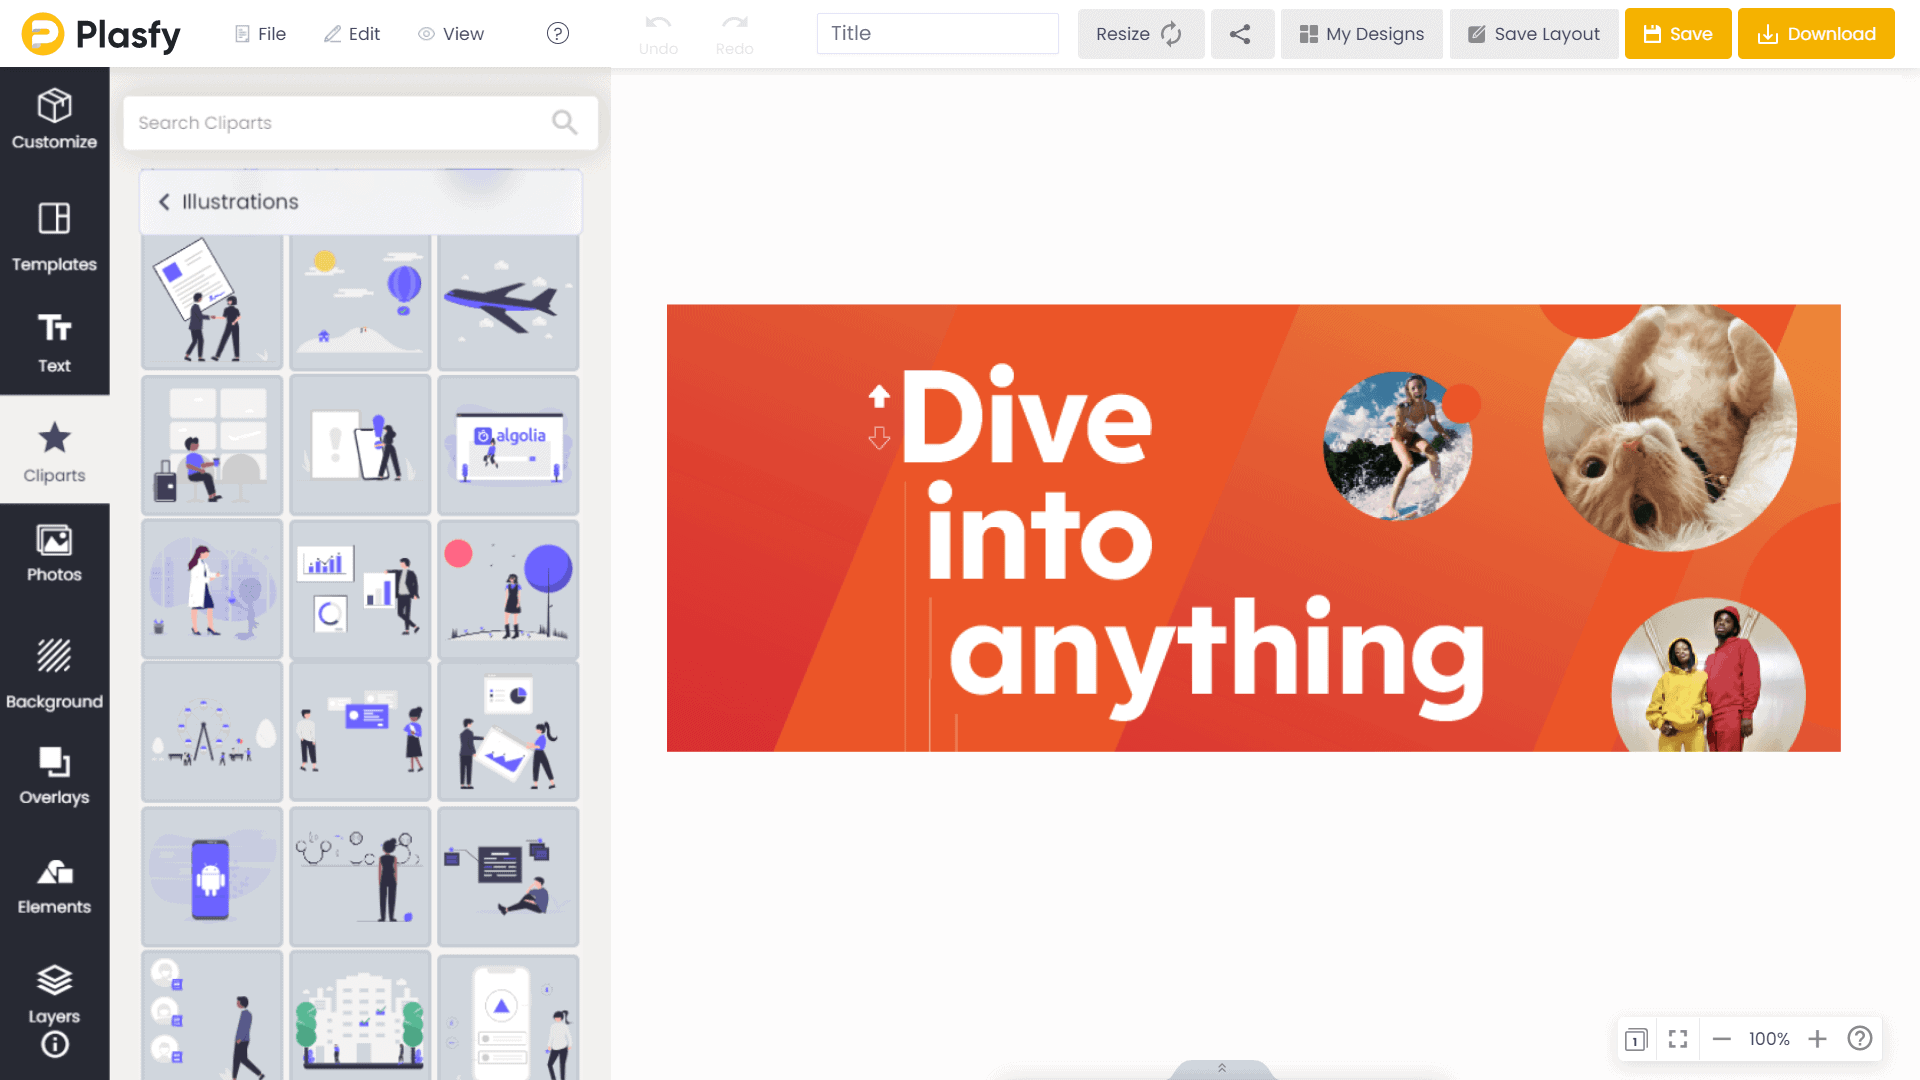The width and height of the screenshot is (1920, 1080).
Task: Open the File menu
Action: pos(260,34)
